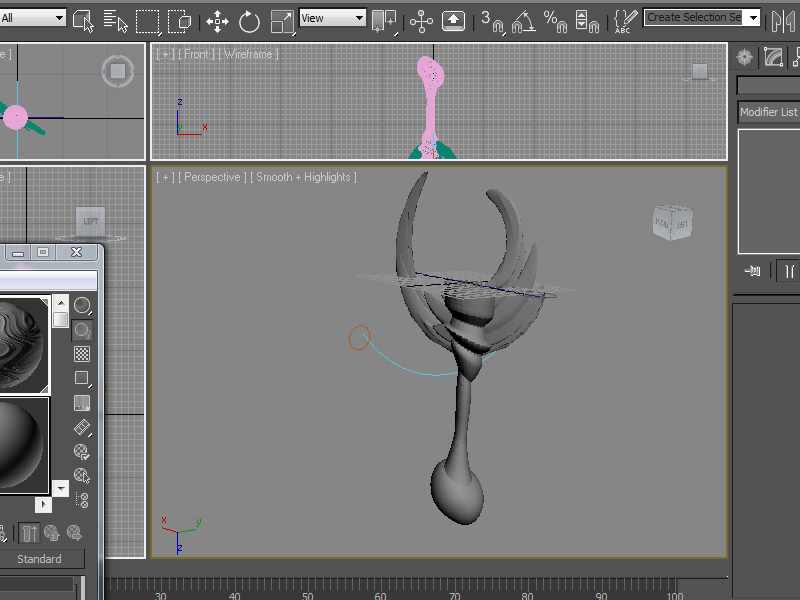The width and height of the screenshot is (800, 600).
Task: Open the All selection filter dropdown
Action: pos(33,18)
